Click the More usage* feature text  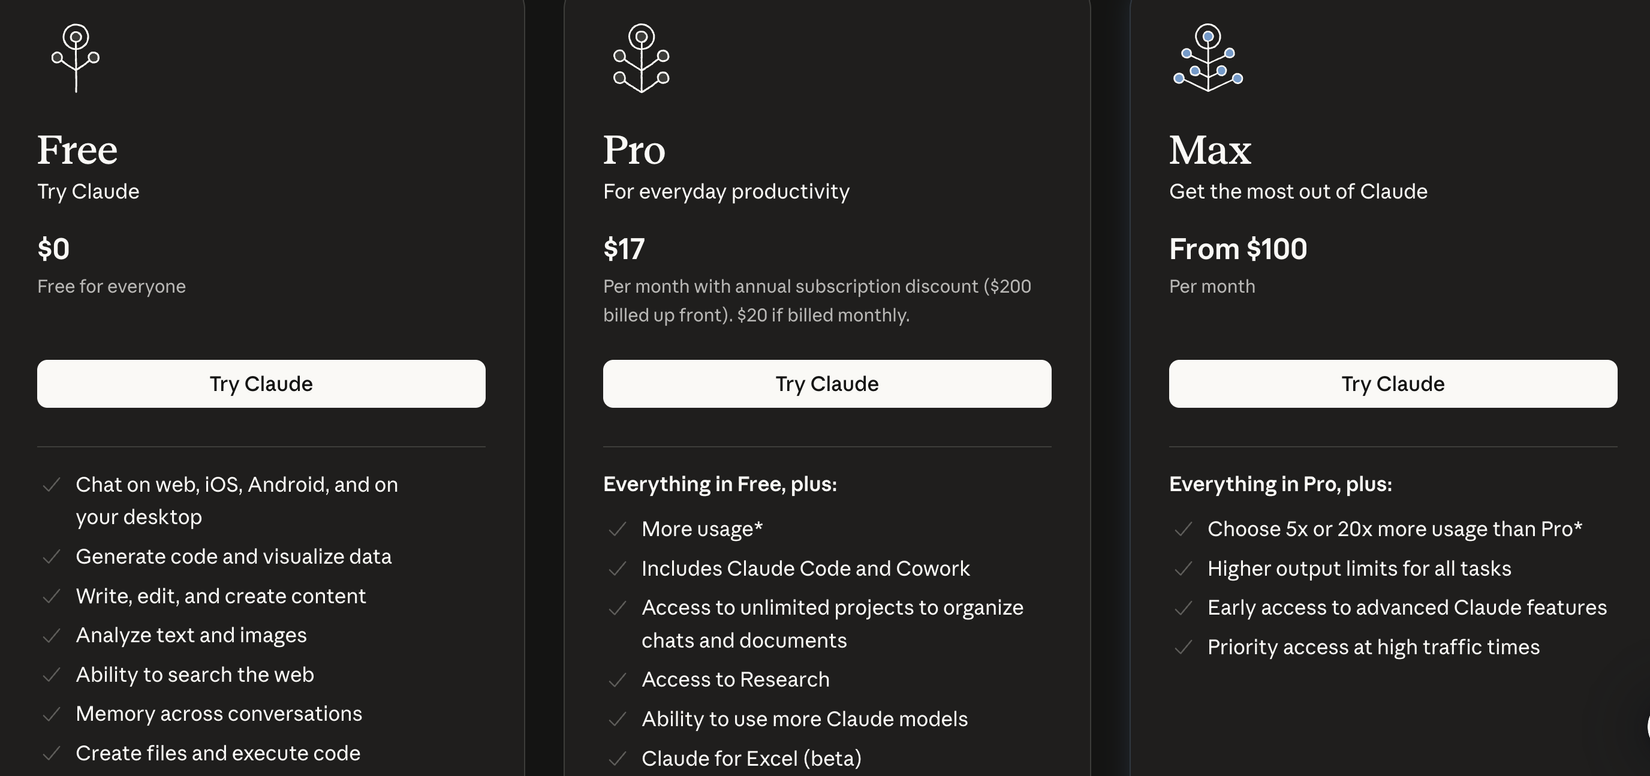(702, 529)
